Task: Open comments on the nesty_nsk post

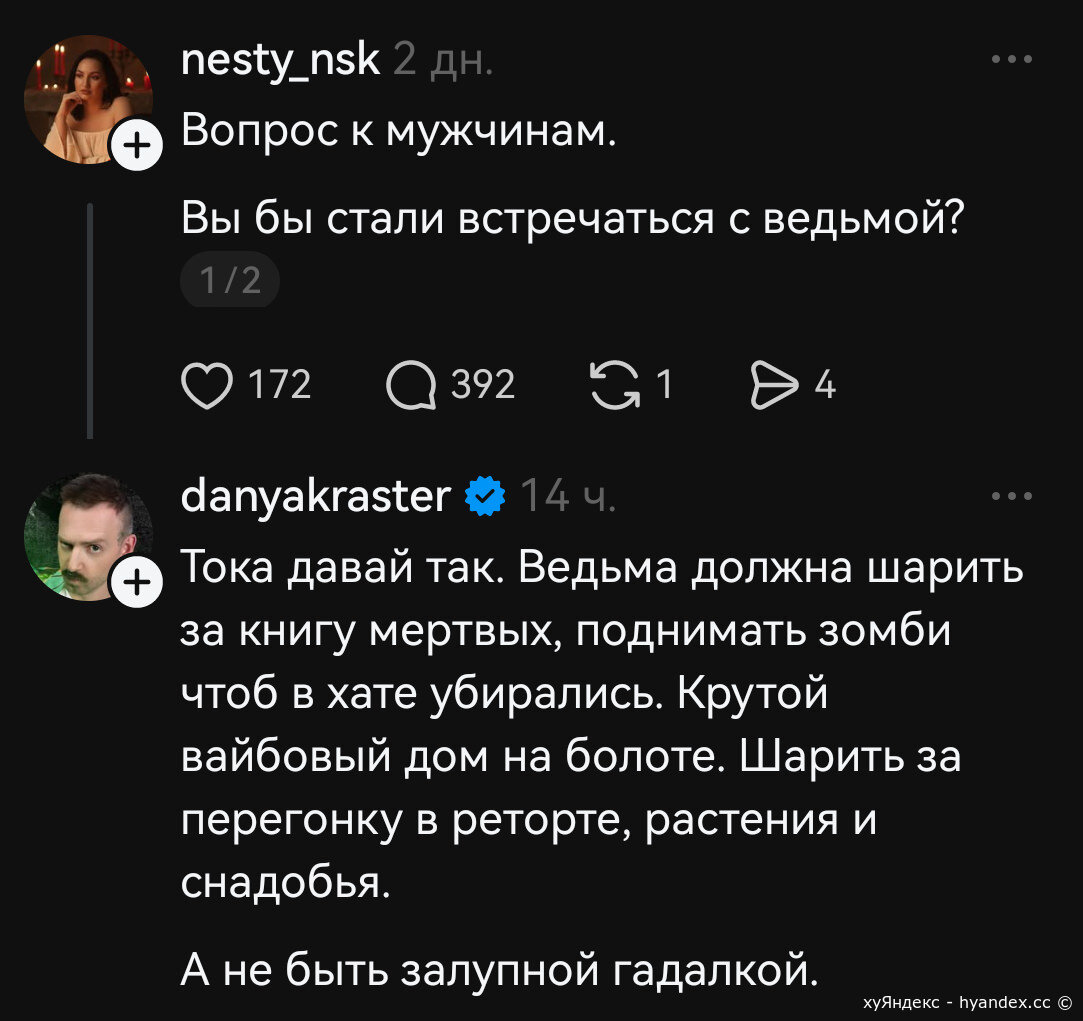Action: [x=411, y=385]
